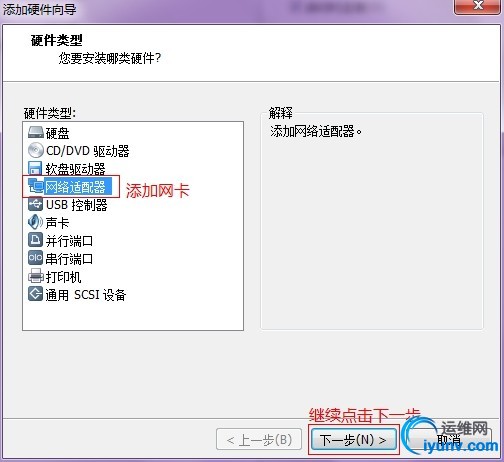
Task: Select 软盘驱动器 list entry
Action: pyautogui.click(x=75, y=169)
